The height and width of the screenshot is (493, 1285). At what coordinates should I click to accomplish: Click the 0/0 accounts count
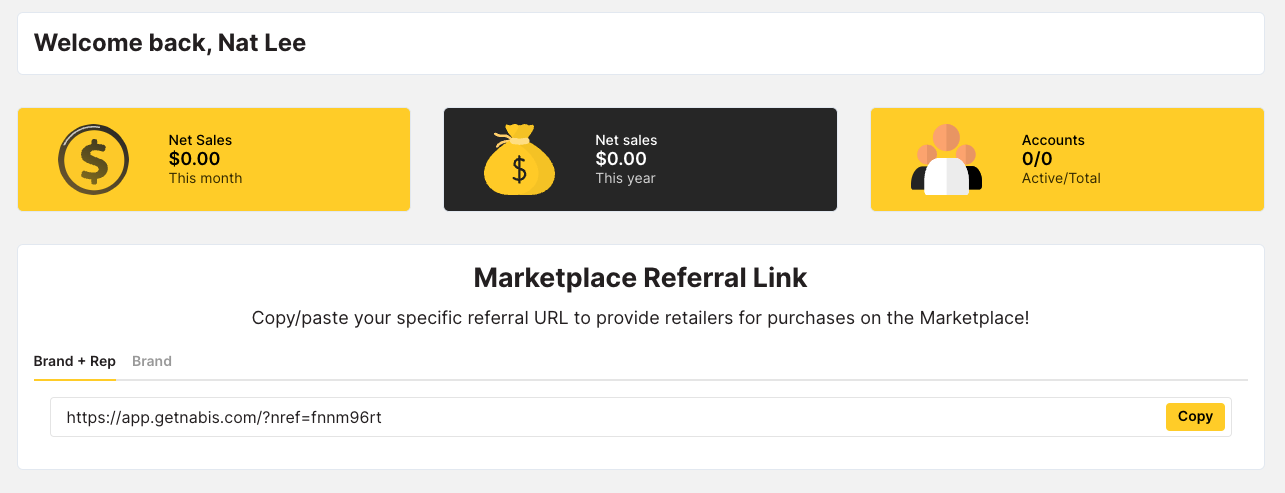click(1037, 159)
